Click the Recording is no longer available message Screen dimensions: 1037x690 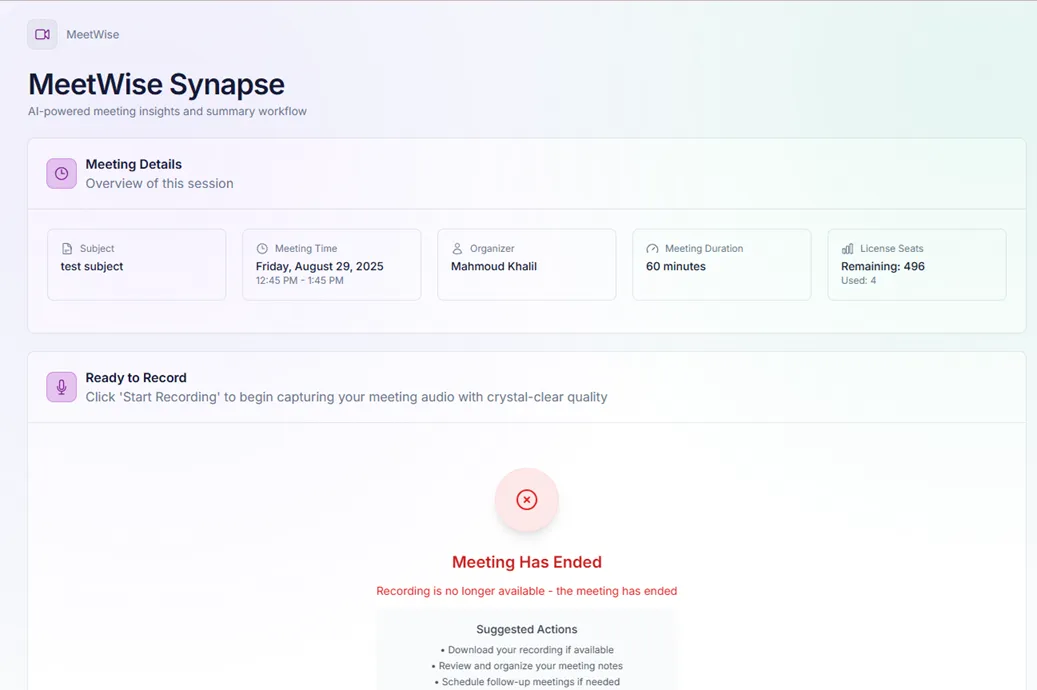click(x=527, y=591)
